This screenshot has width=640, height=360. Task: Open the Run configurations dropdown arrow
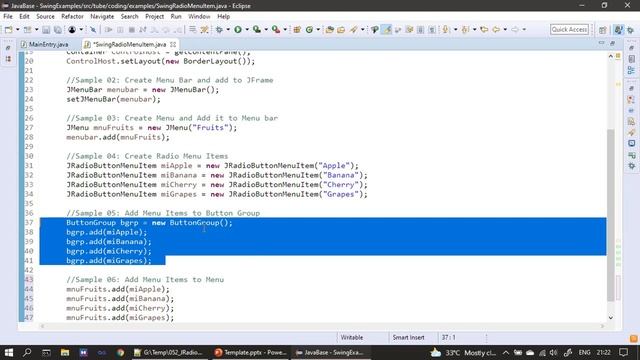(247, 30)
